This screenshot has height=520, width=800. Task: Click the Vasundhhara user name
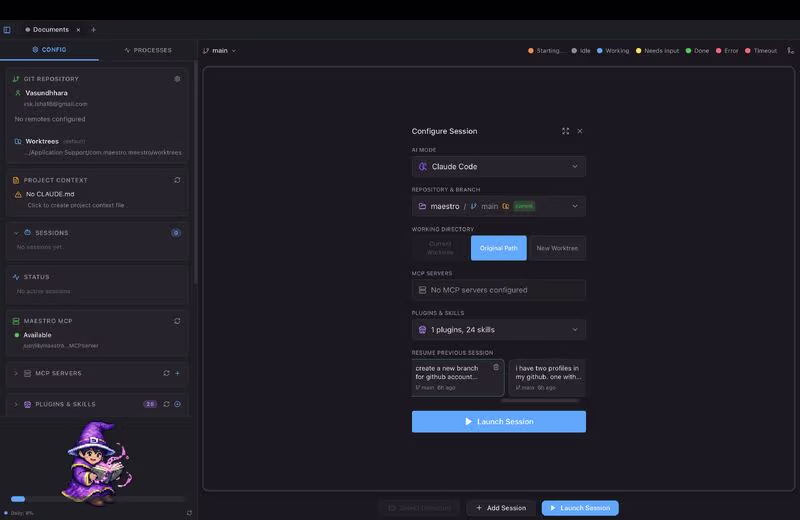(x=46, y=93)
